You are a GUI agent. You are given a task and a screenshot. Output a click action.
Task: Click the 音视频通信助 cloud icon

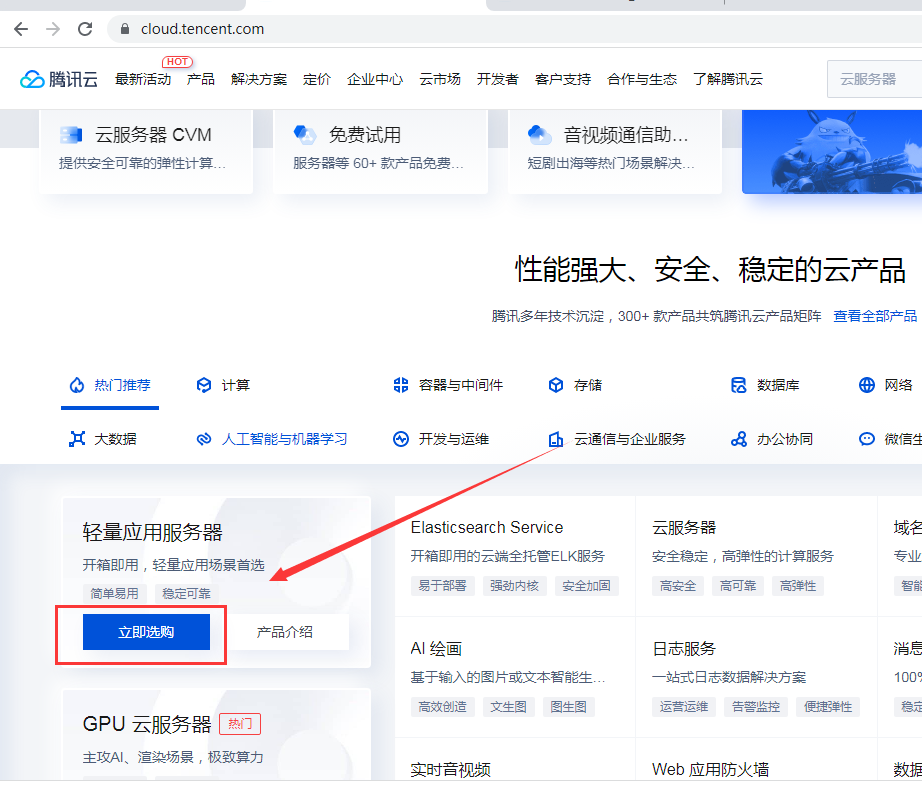[x=539, y=135]
